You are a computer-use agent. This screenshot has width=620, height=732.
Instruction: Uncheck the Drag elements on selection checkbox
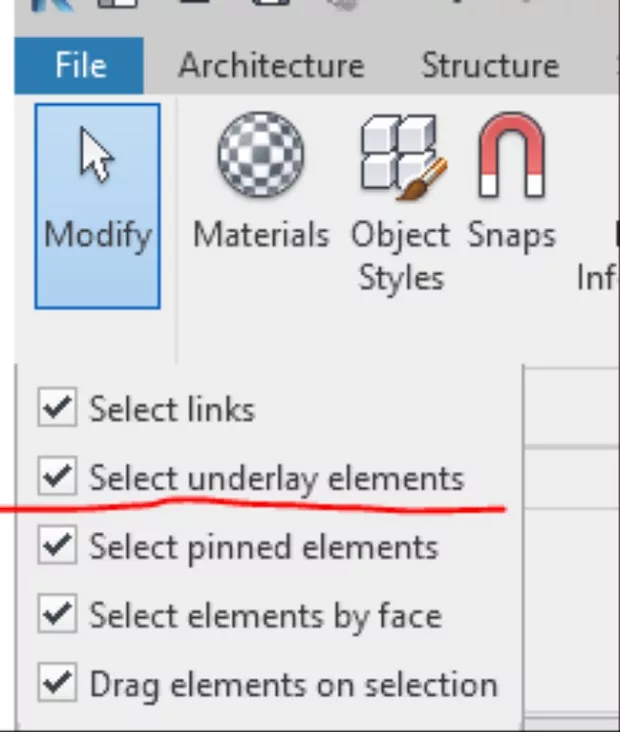57,684
